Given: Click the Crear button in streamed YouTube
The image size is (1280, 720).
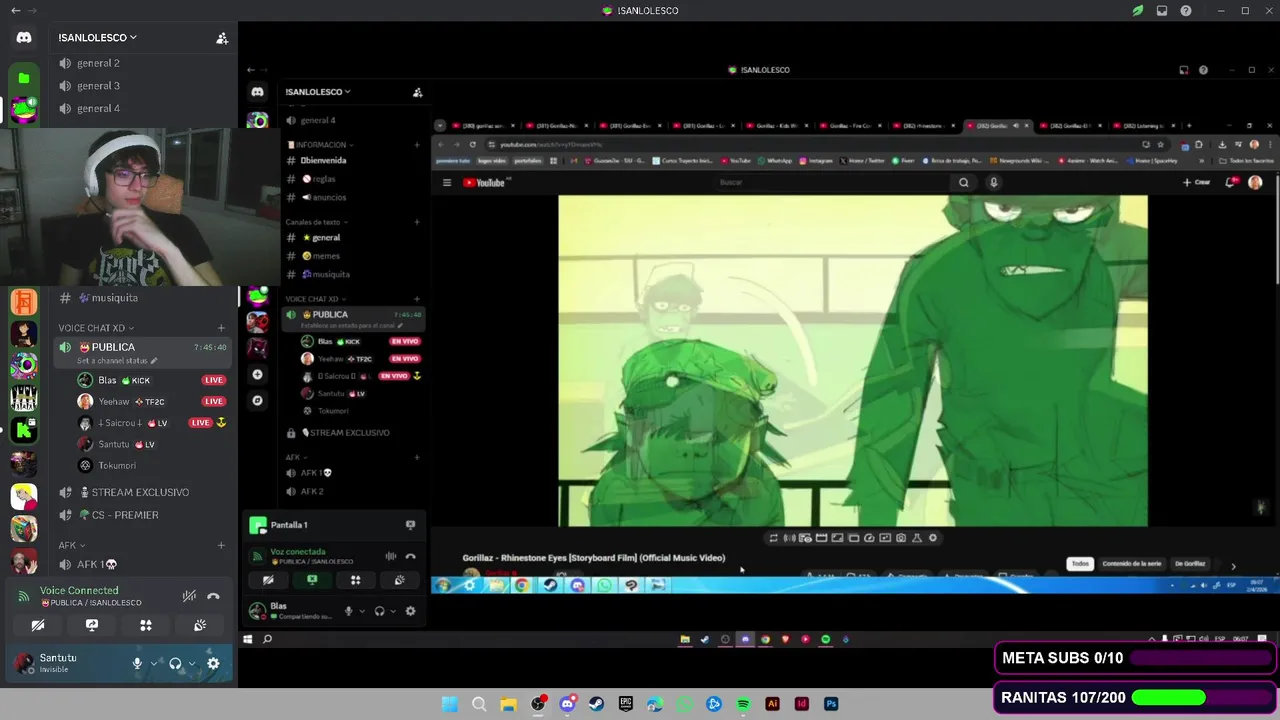Looking at the screenshot, I should pyautogui.click(x=1197, y=183).
